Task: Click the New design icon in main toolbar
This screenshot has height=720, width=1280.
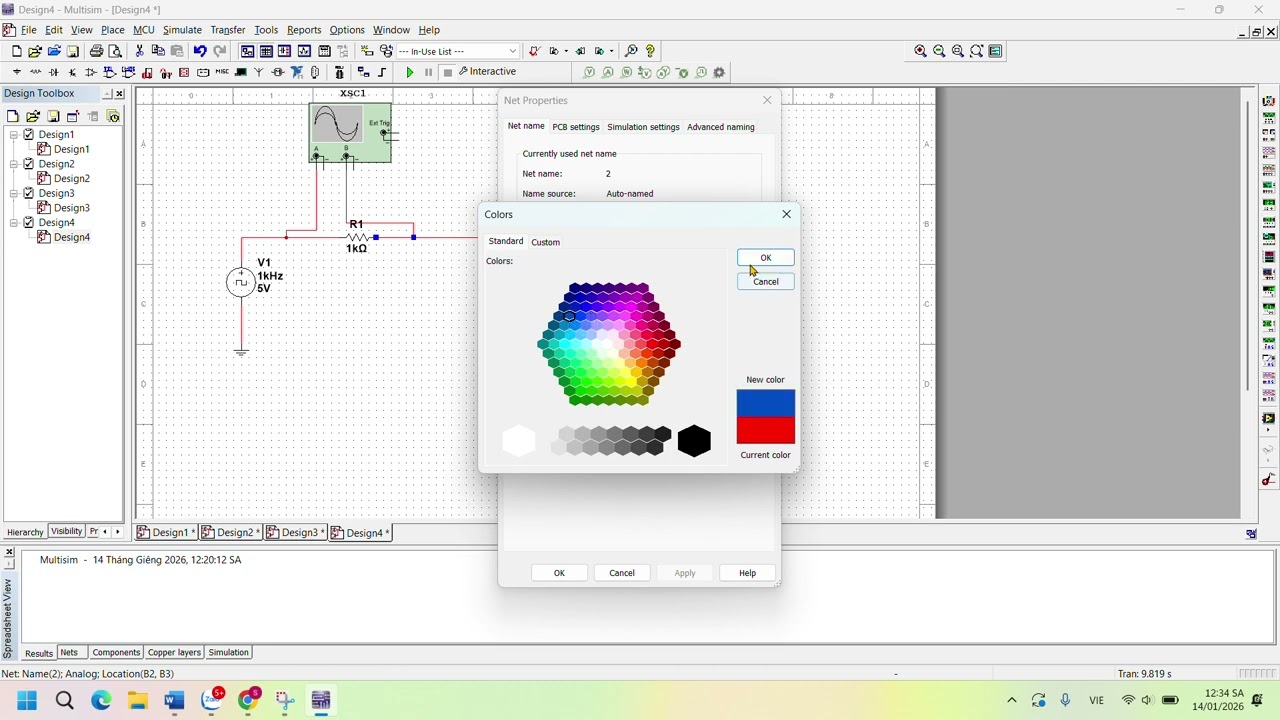Action: [16, 51]
